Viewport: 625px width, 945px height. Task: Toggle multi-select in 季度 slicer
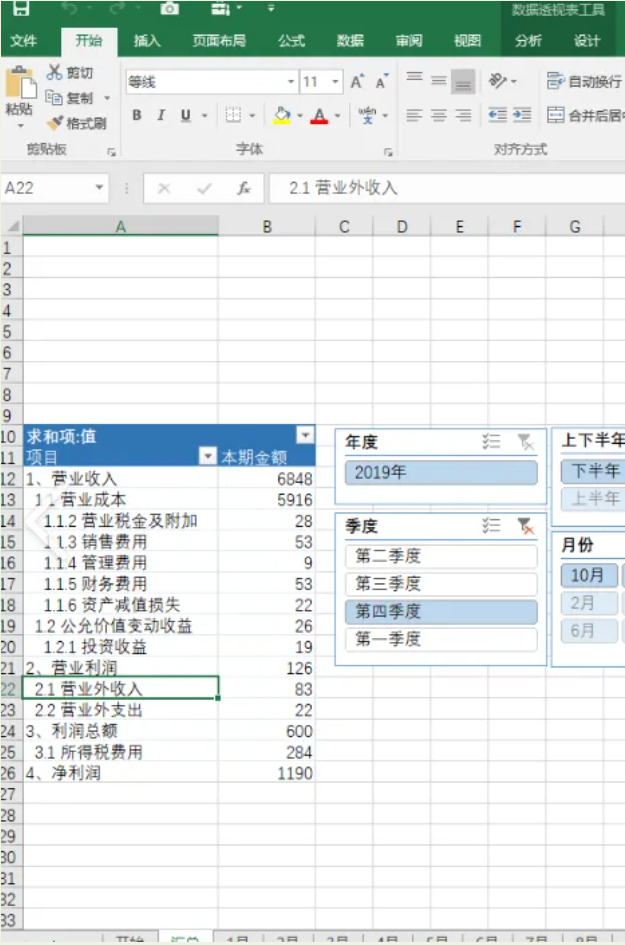(x=491, y=526)
